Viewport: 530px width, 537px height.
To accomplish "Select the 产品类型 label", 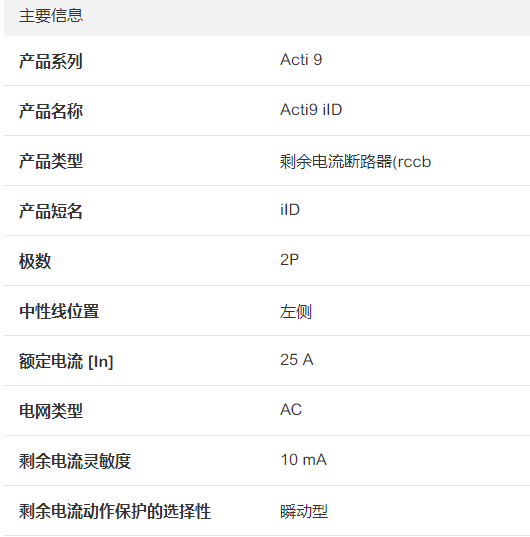I will [x=51, y=161].
